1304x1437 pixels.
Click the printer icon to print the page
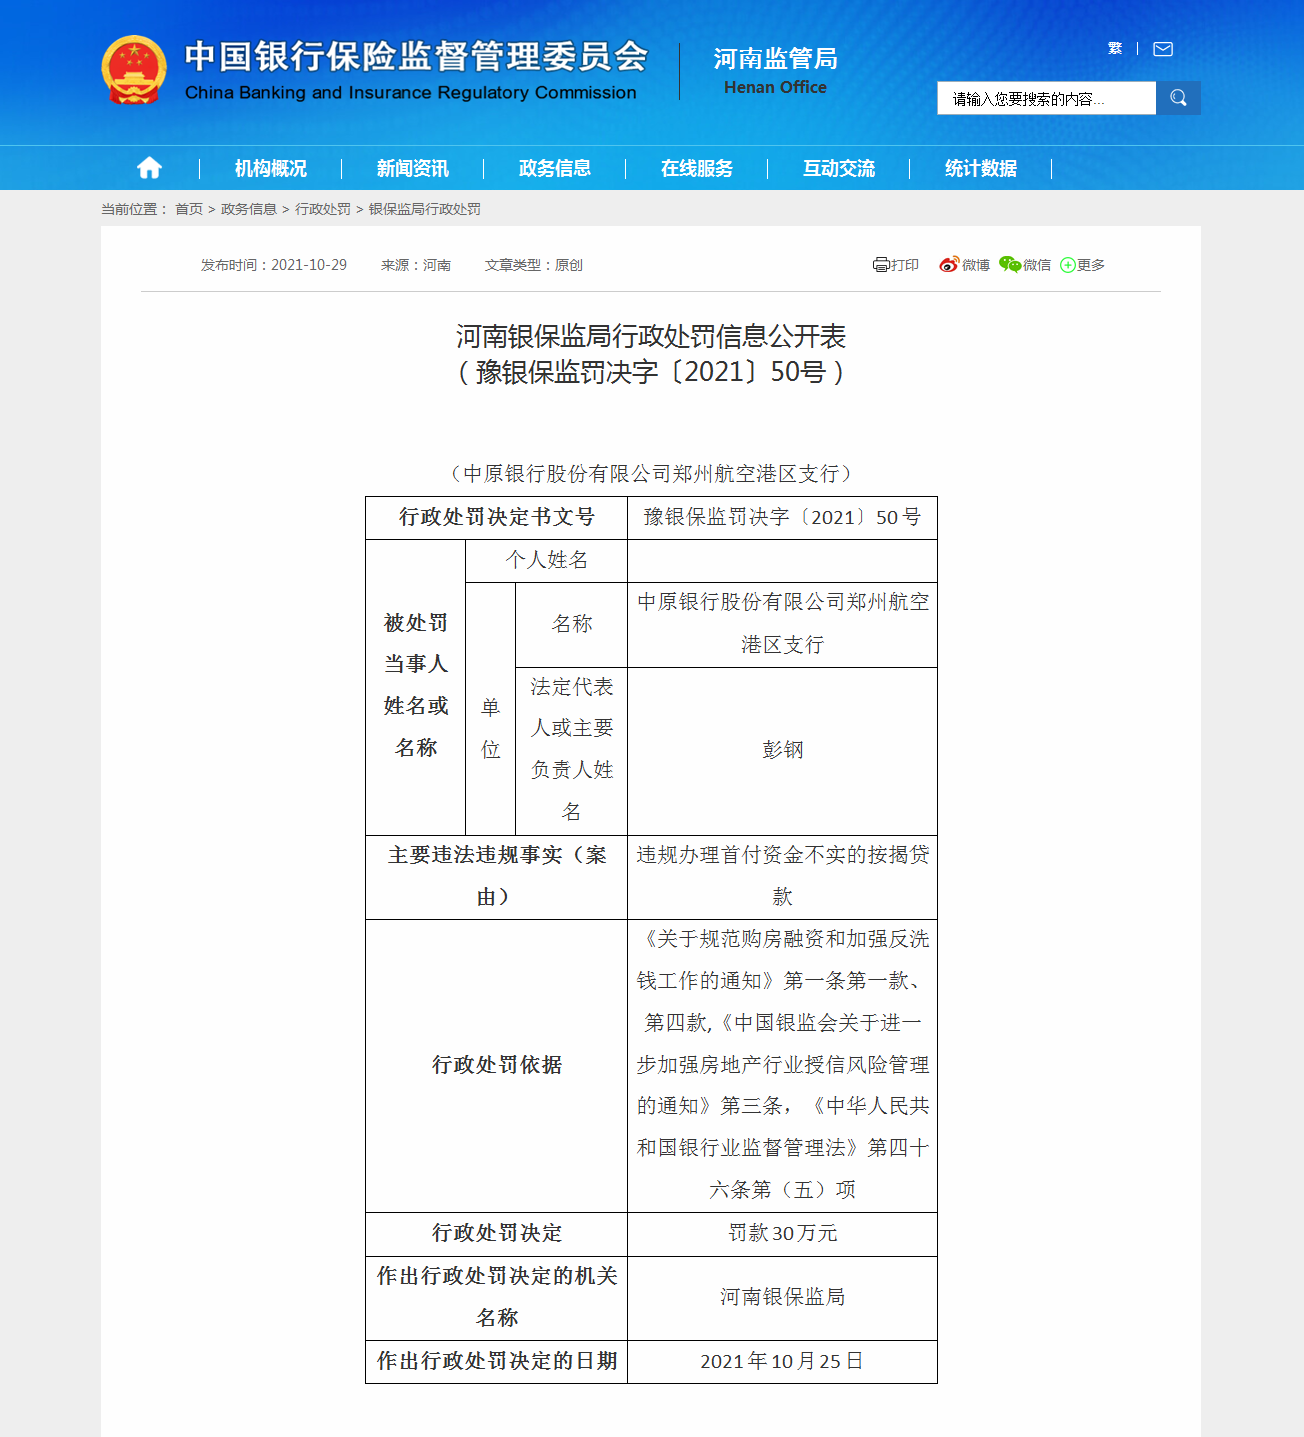click(881, 265)
